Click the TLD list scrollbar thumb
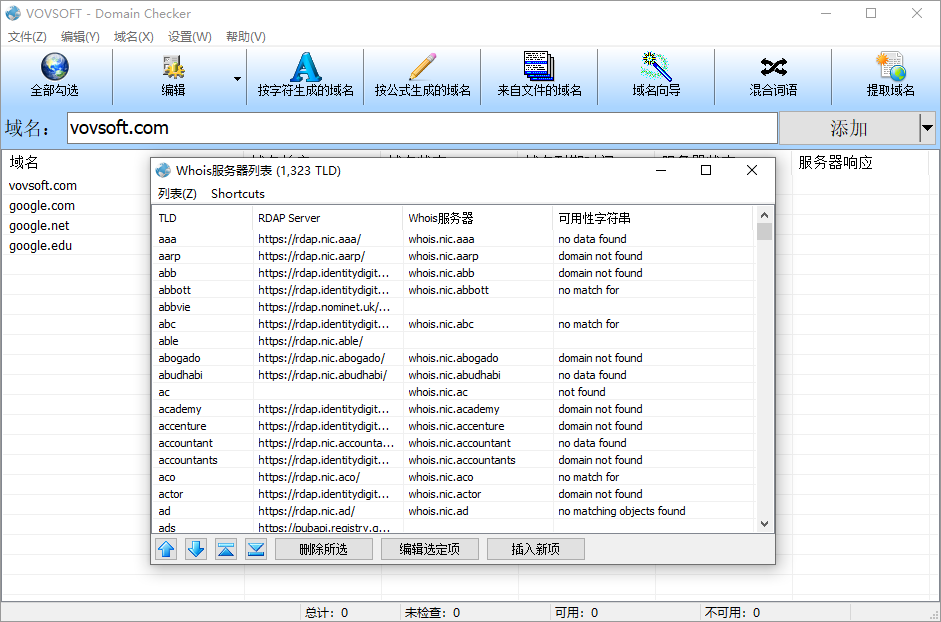The width and height of the screenshot is (941, 622). coord(764,232)
